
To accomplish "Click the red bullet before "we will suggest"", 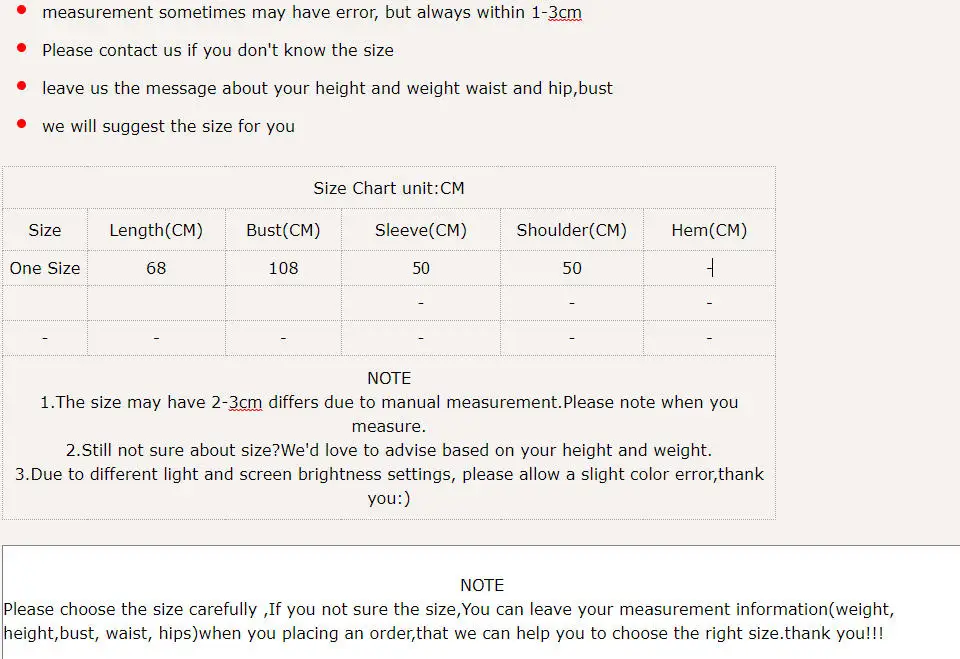I will [21, 124].
